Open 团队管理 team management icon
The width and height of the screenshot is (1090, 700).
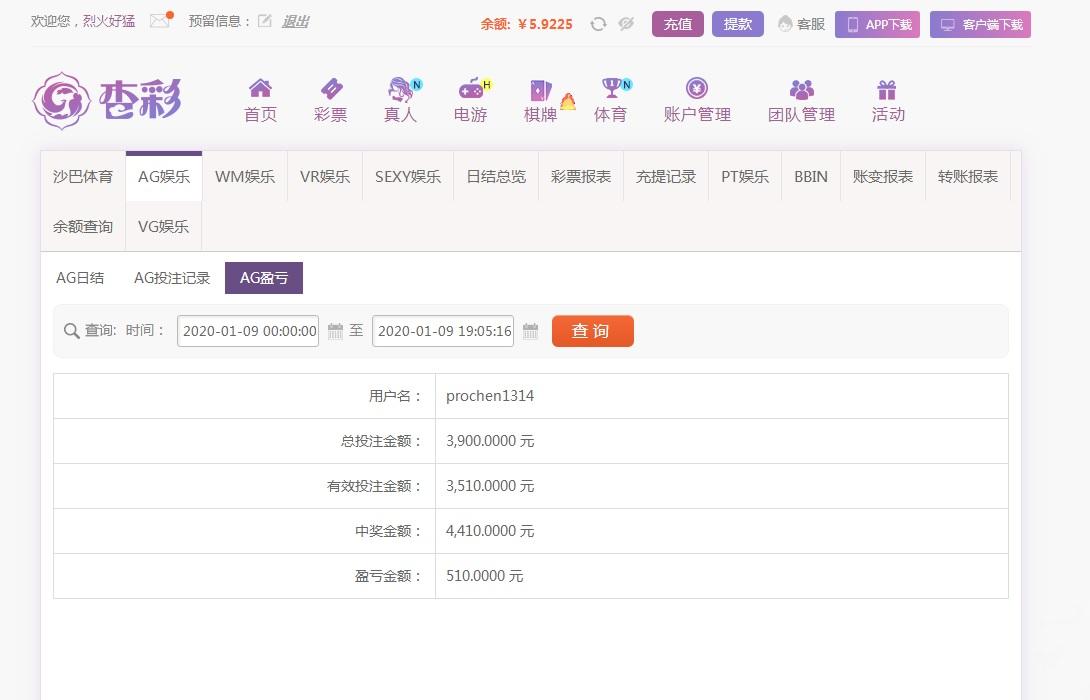(x=801, y=89)
